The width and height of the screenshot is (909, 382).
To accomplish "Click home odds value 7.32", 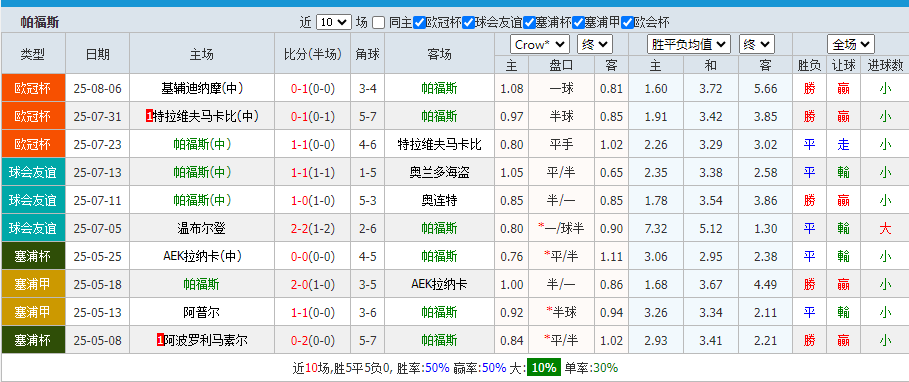I will click(656, 228).
